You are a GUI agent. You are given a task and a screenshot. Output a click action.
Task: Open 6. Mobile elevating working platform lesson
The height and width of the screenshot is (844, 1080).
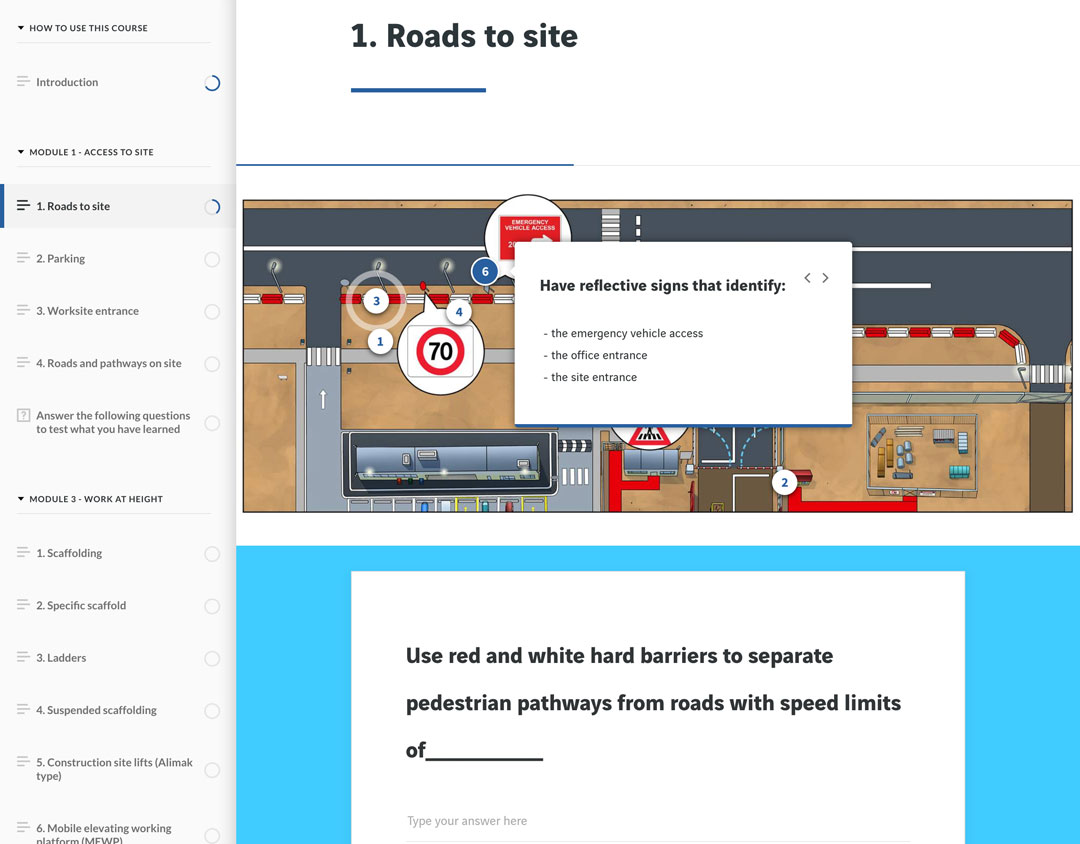118,830
